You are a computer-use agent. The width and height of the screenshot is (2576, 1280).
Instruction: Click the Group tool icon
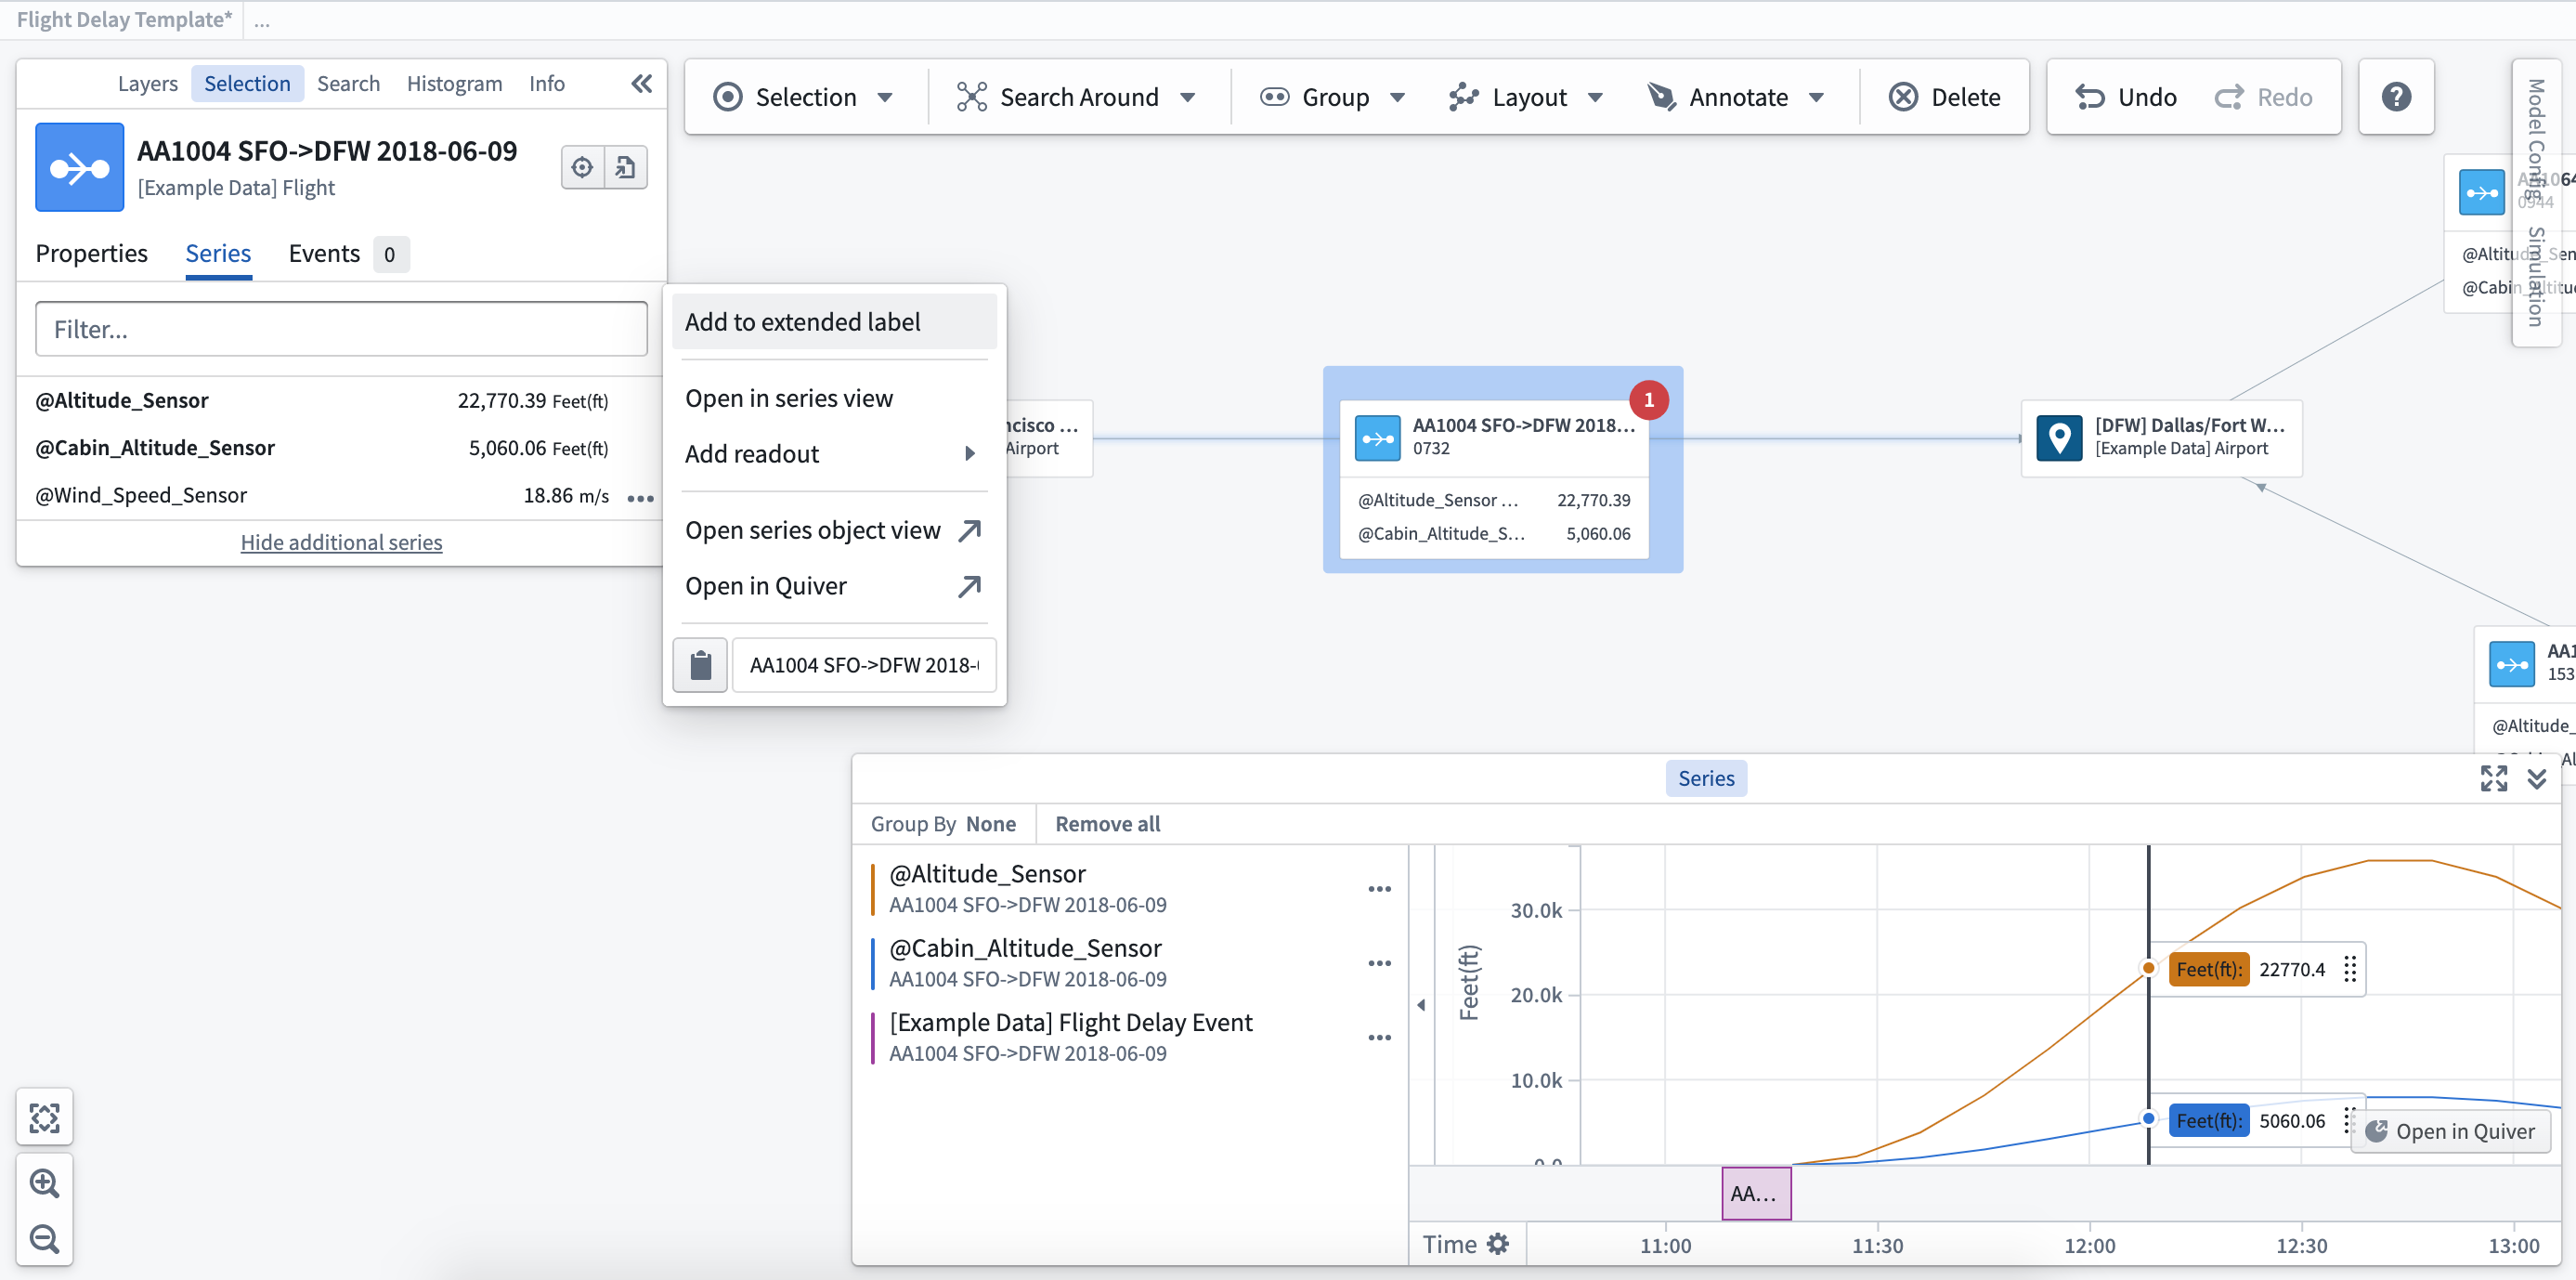click(x=1275, y=96)
